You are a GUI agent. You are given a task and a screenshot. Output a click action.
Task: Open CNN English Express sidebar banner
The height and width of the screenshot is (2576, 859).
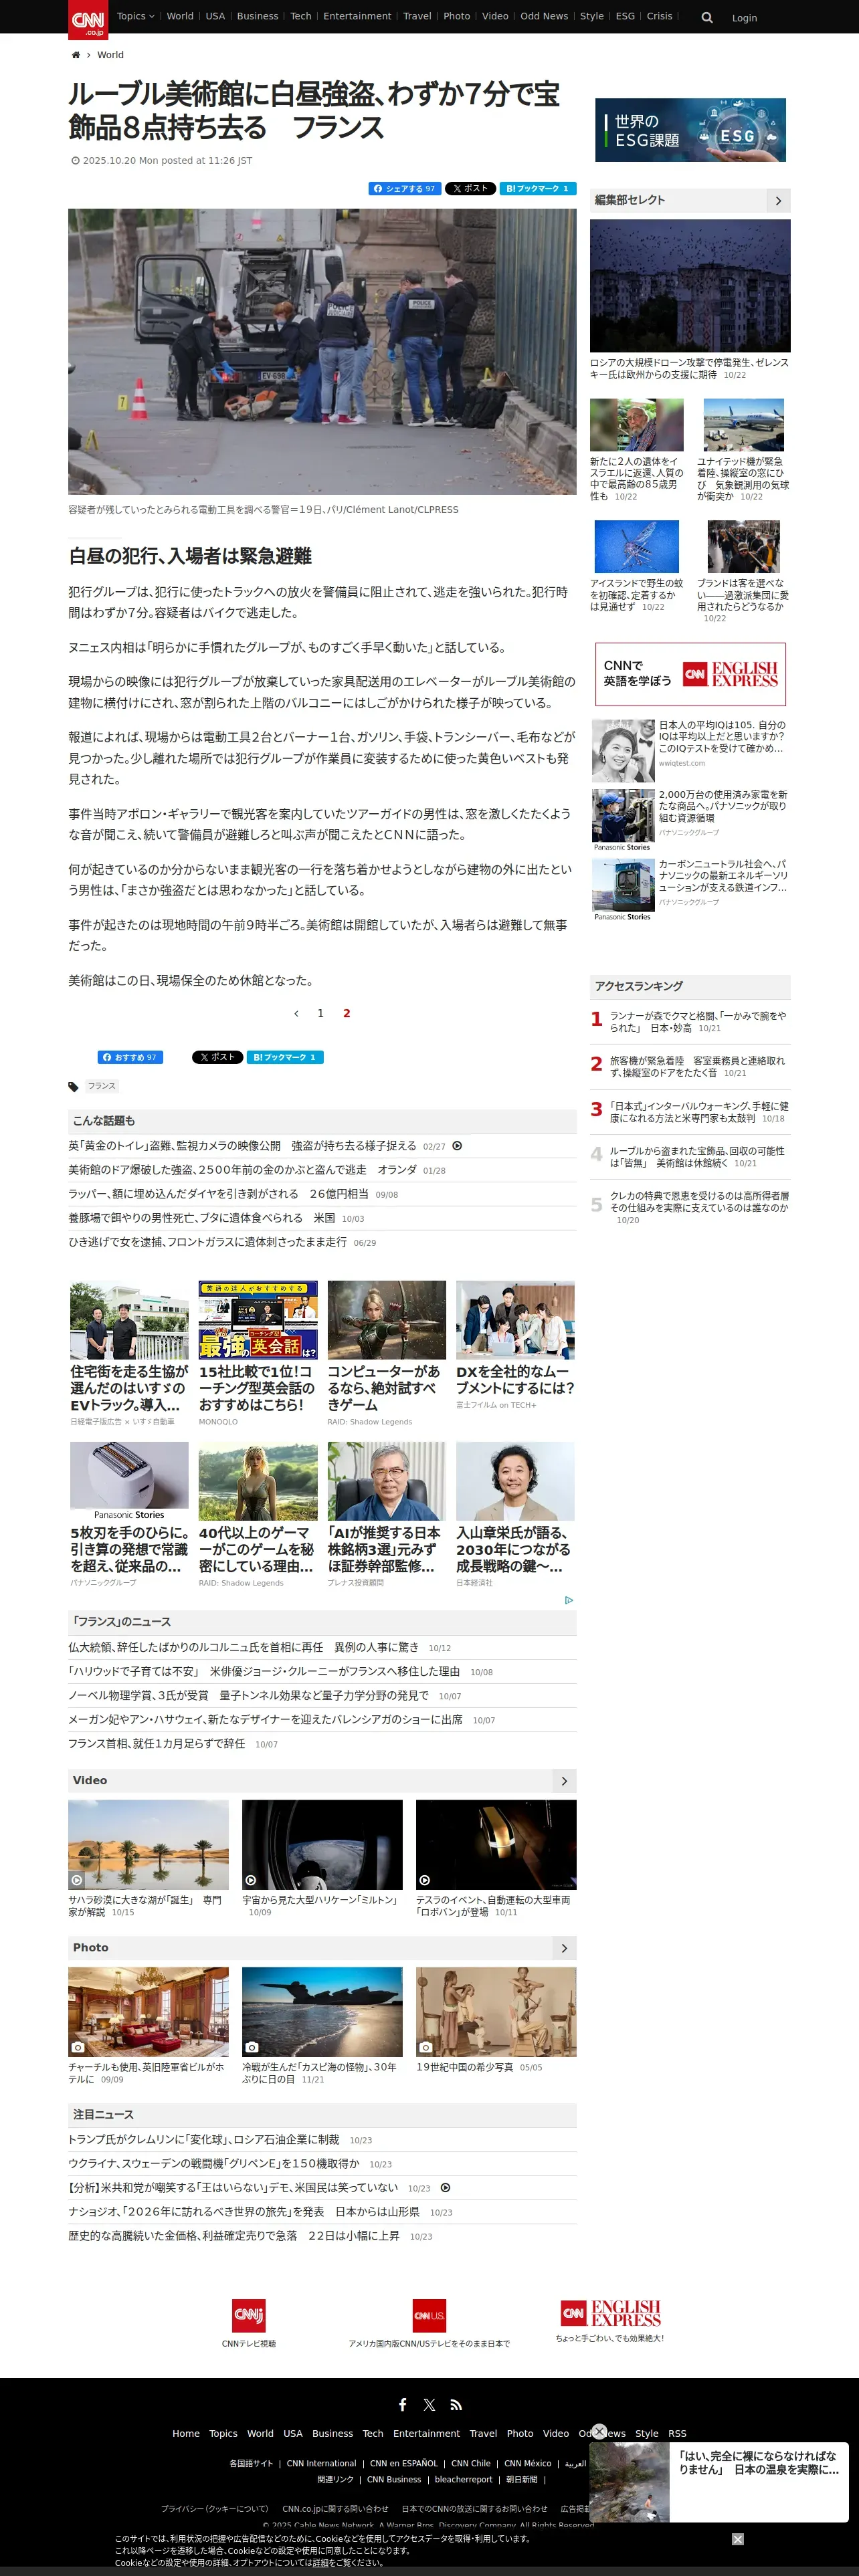click(690, 674)
